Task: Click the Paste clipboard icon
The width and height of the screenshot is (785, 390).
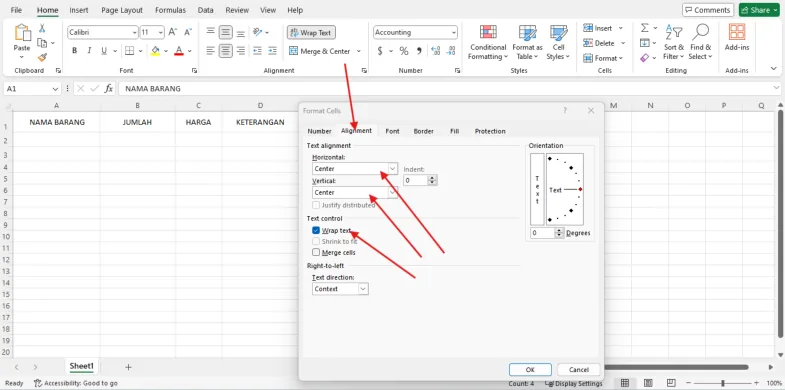Action: 22,33
